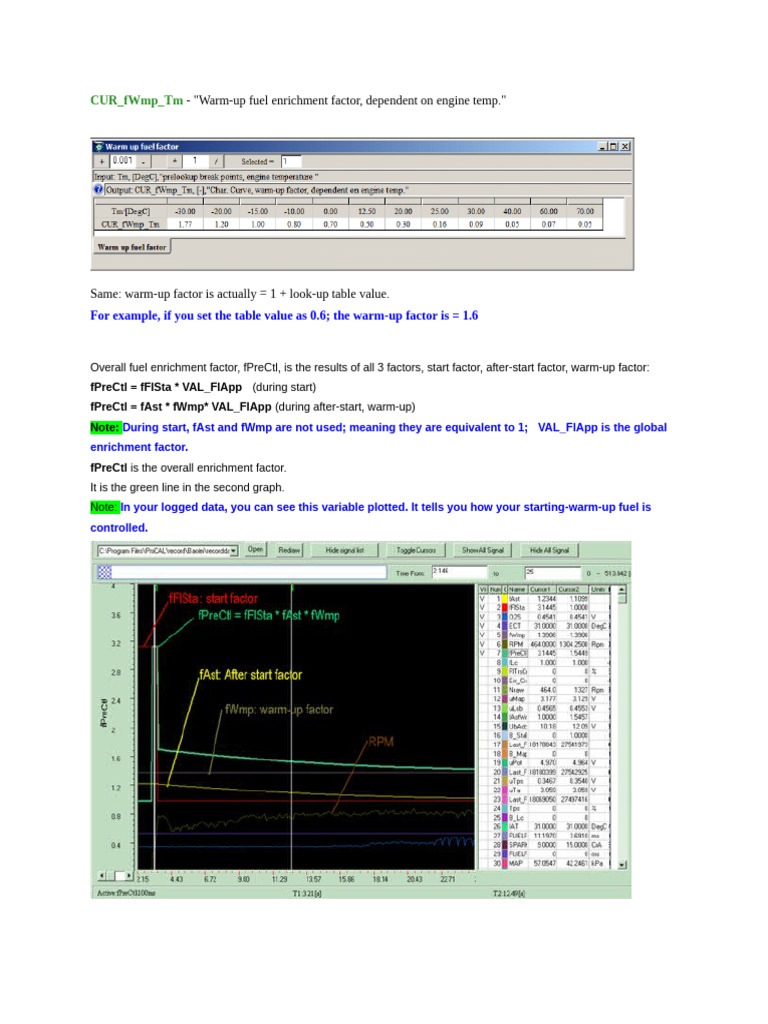Select CUR_fWmp_Tm cell with value 1.00

tap(258, 224)
